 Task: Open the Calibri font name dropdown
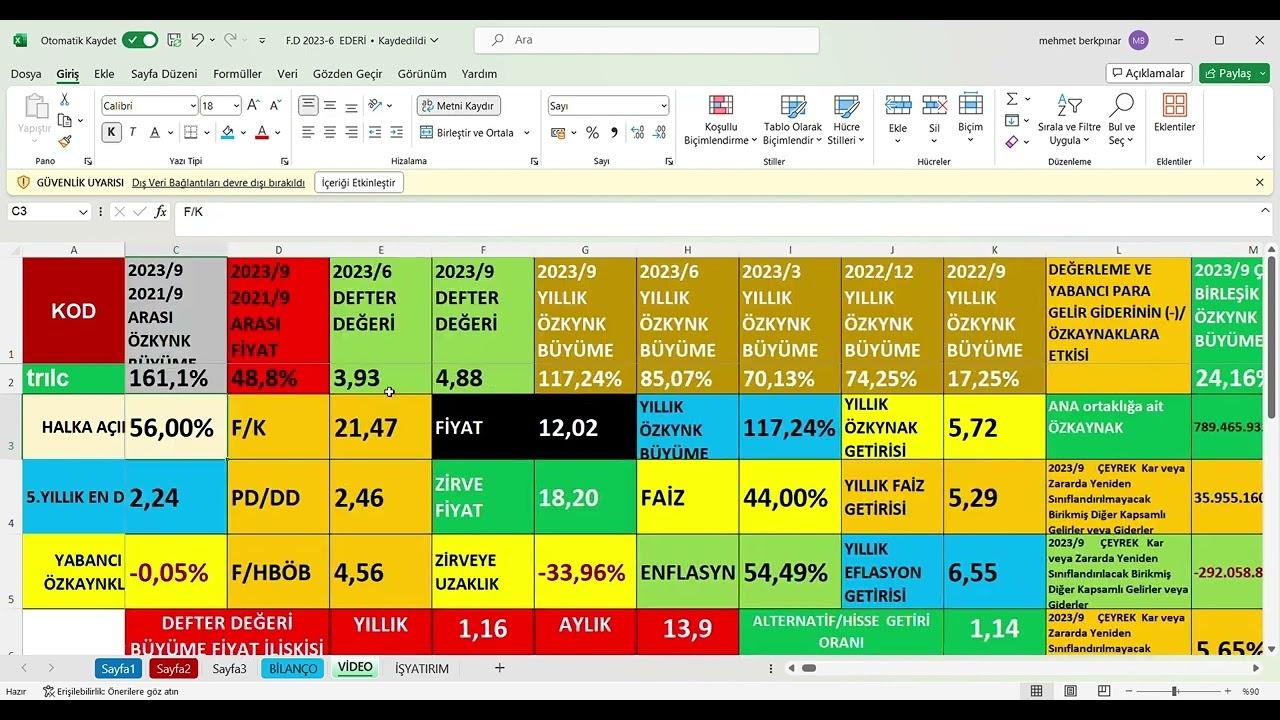(193, 106)
